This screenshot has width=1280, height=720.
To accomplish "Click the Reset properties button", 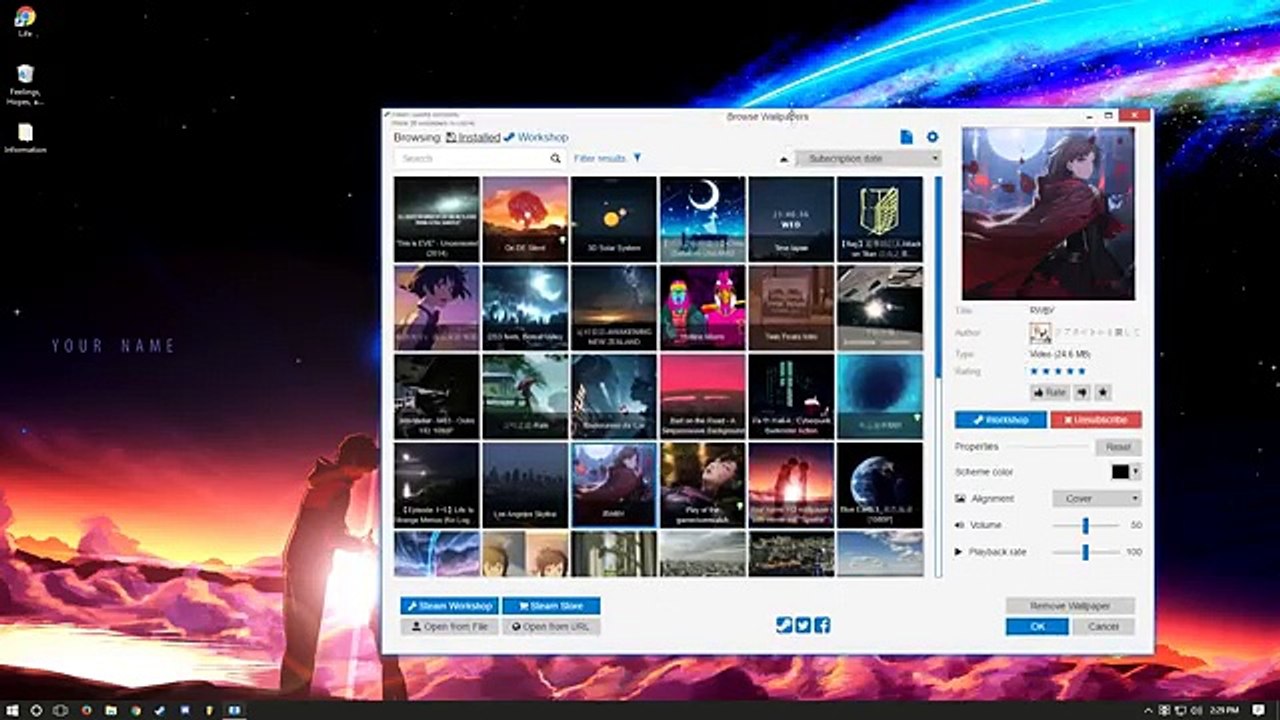I will (x=1118, y=447).
